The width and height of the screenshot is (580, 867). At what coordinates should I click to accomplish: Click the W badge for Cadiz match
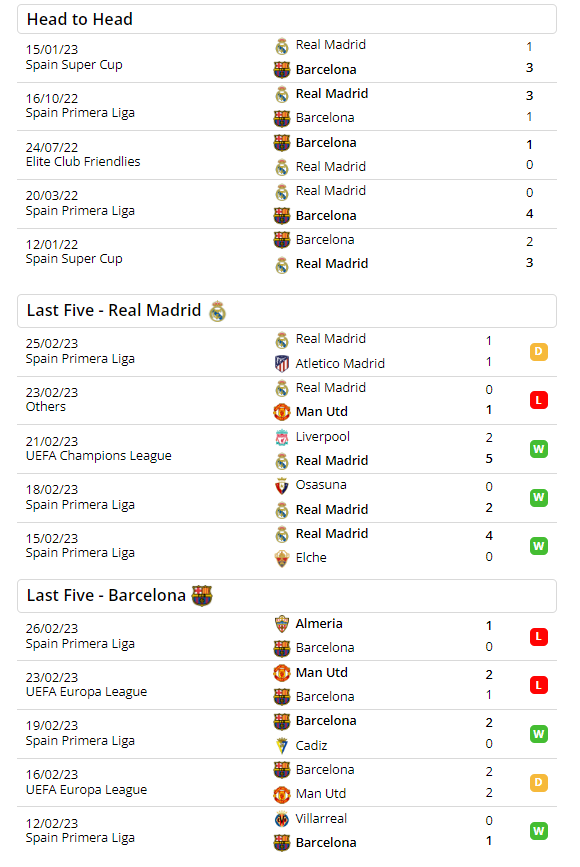539,734
